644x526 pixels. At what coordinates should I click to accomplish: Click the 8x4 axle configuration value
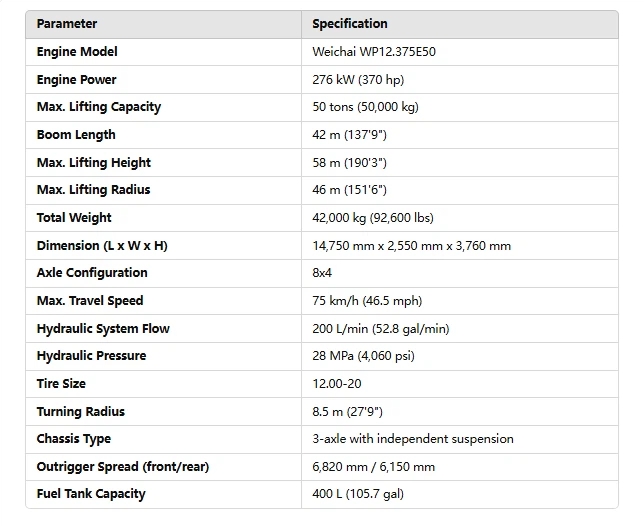tap(325, 273)
